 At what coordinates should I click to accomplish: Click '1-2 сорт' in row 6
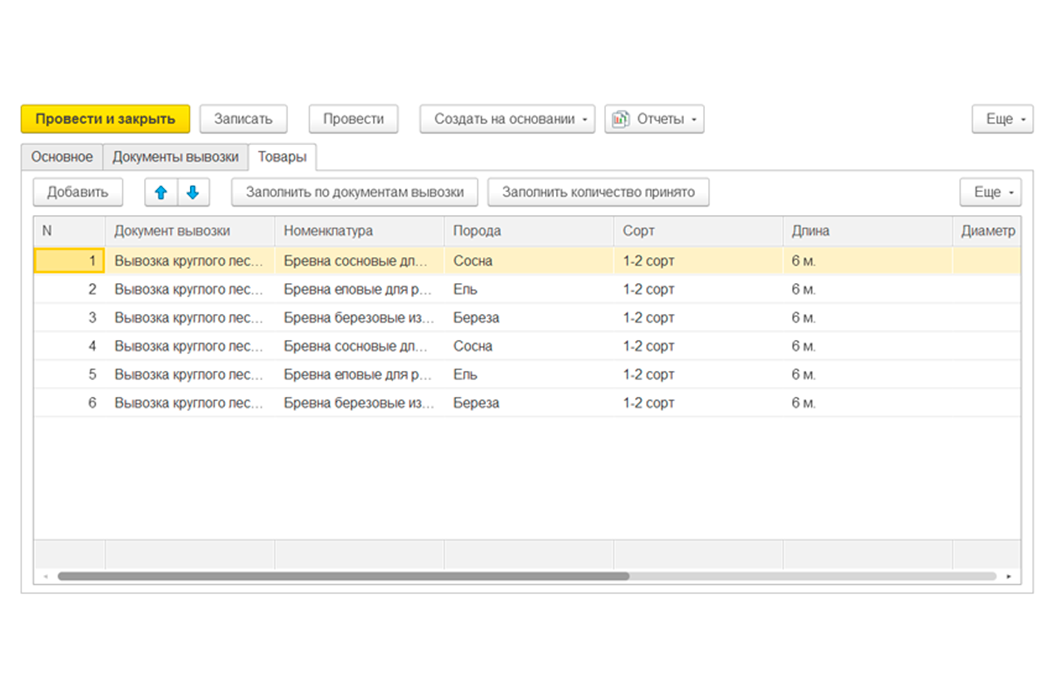pyautogui.click(x=698, y=403)
